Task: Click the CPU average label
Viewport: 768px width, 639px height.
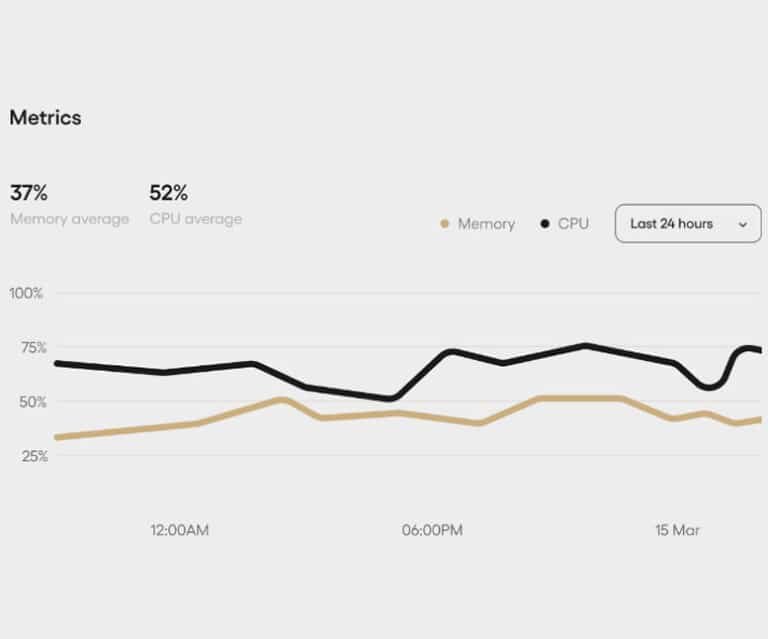Action: (195, 219)
